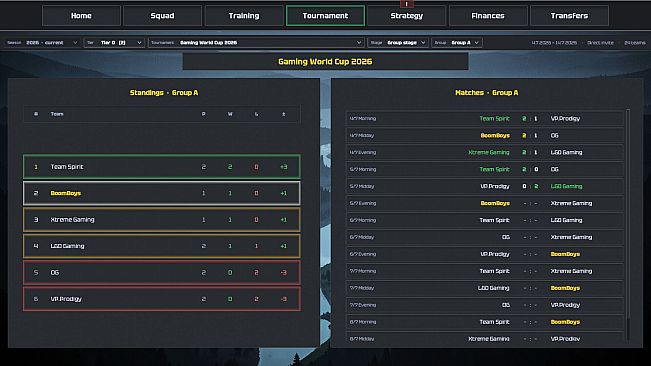
Task: Click Team Spirit's +3 differential value
Action: click(x=284, y=167)
